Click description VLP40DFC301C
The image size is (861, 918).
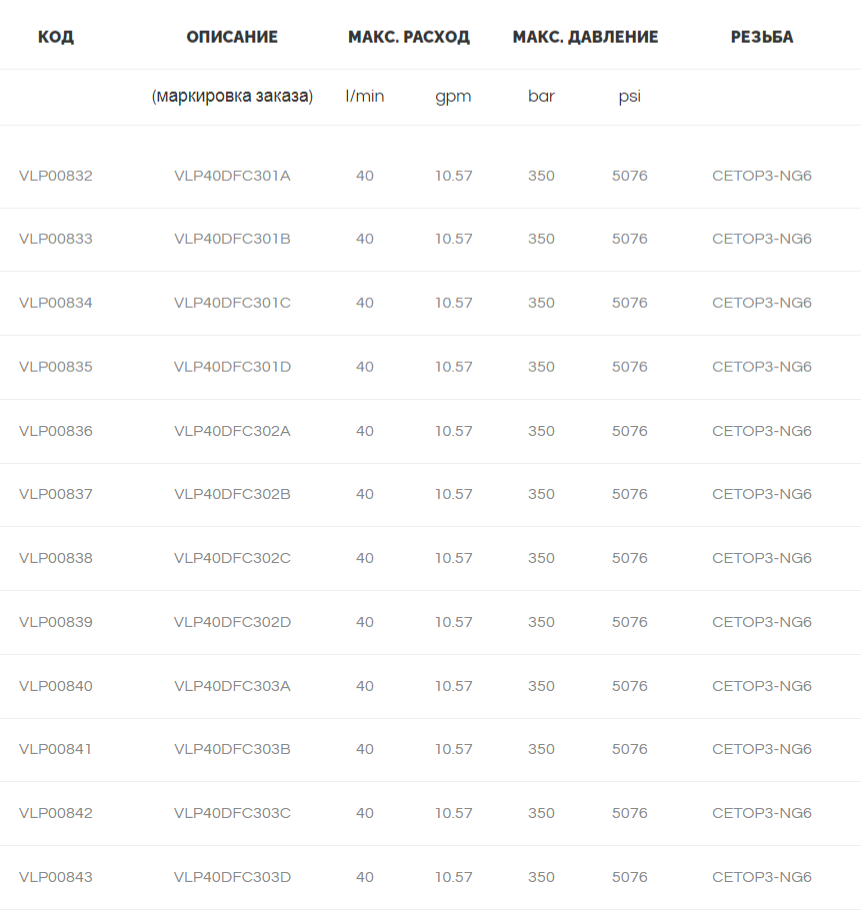pyautogui.click(x=232, y=303)
